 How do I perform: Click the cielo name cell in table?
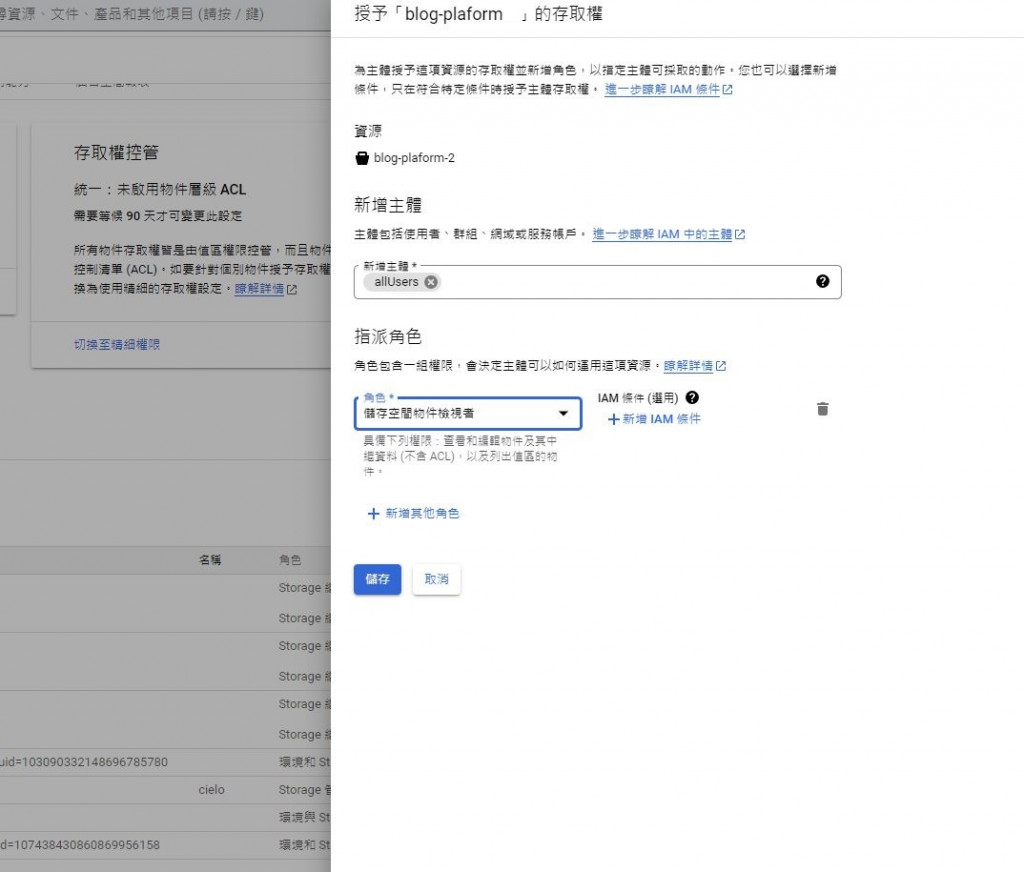[212, 790]
